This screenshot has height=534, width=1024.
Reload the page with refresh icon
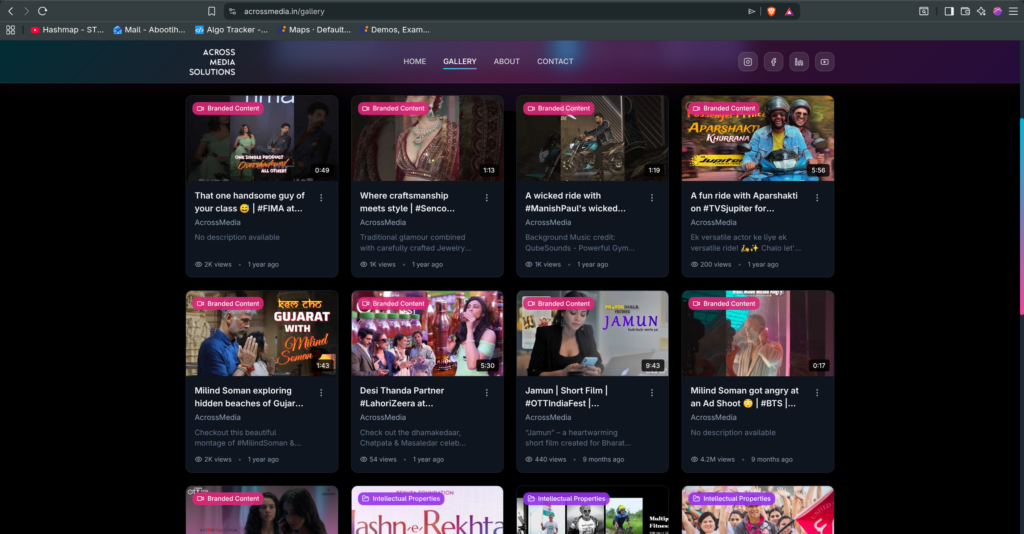[42, 11]
